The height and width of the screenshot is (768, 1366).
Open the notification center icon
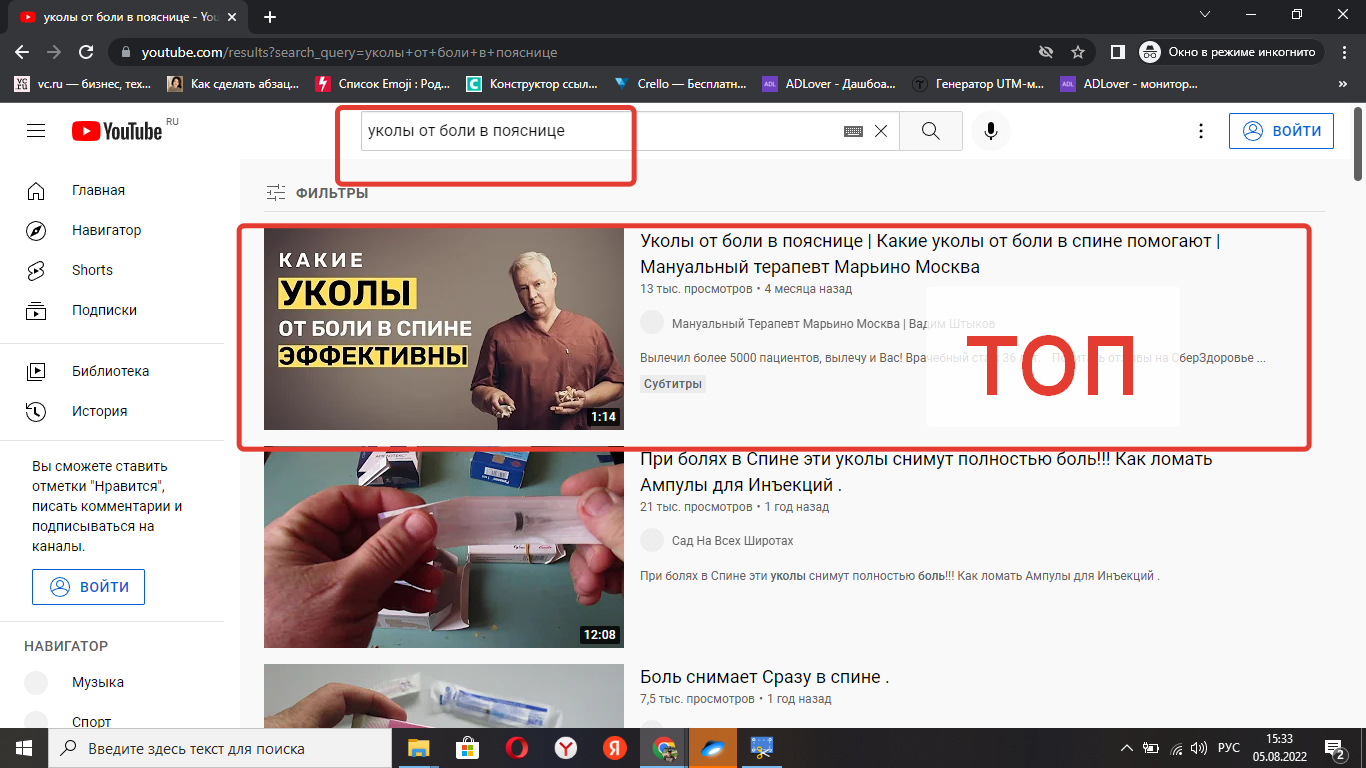(x=1335, y=748)
